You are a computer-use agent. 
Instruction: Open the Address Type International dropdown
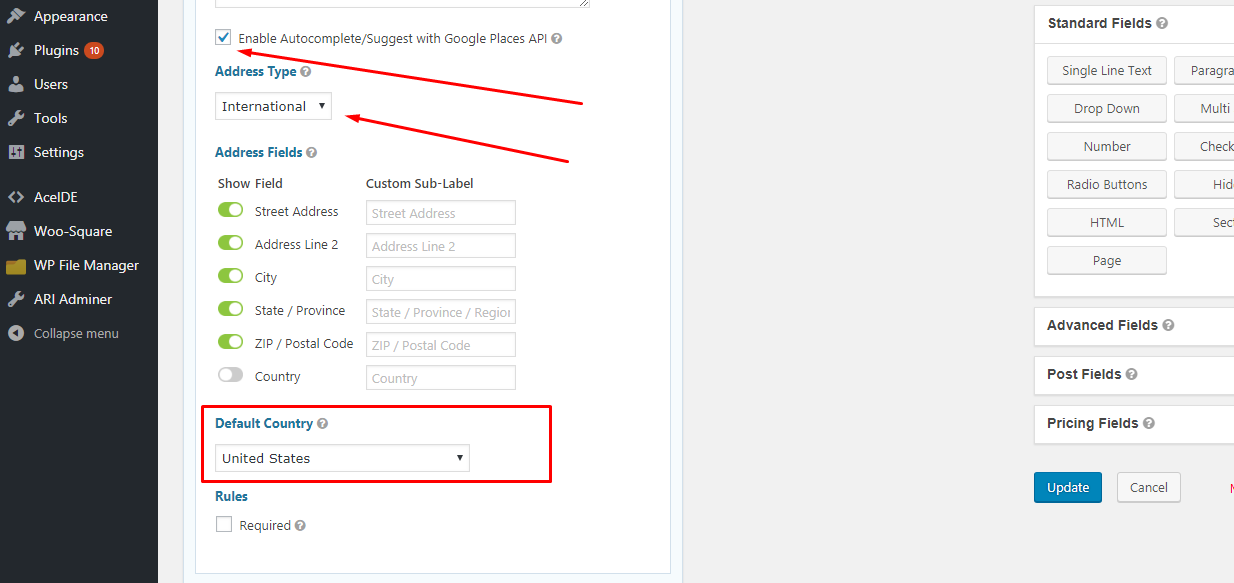[273, 106]
